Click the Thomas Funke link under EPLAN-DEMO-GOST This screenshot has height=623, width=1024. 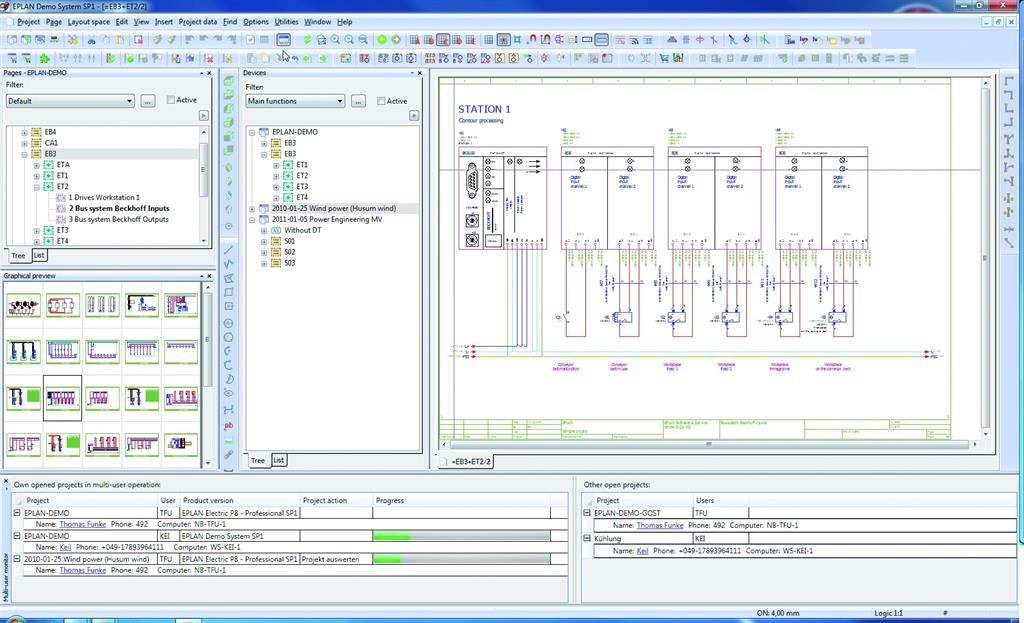(660, 525)
